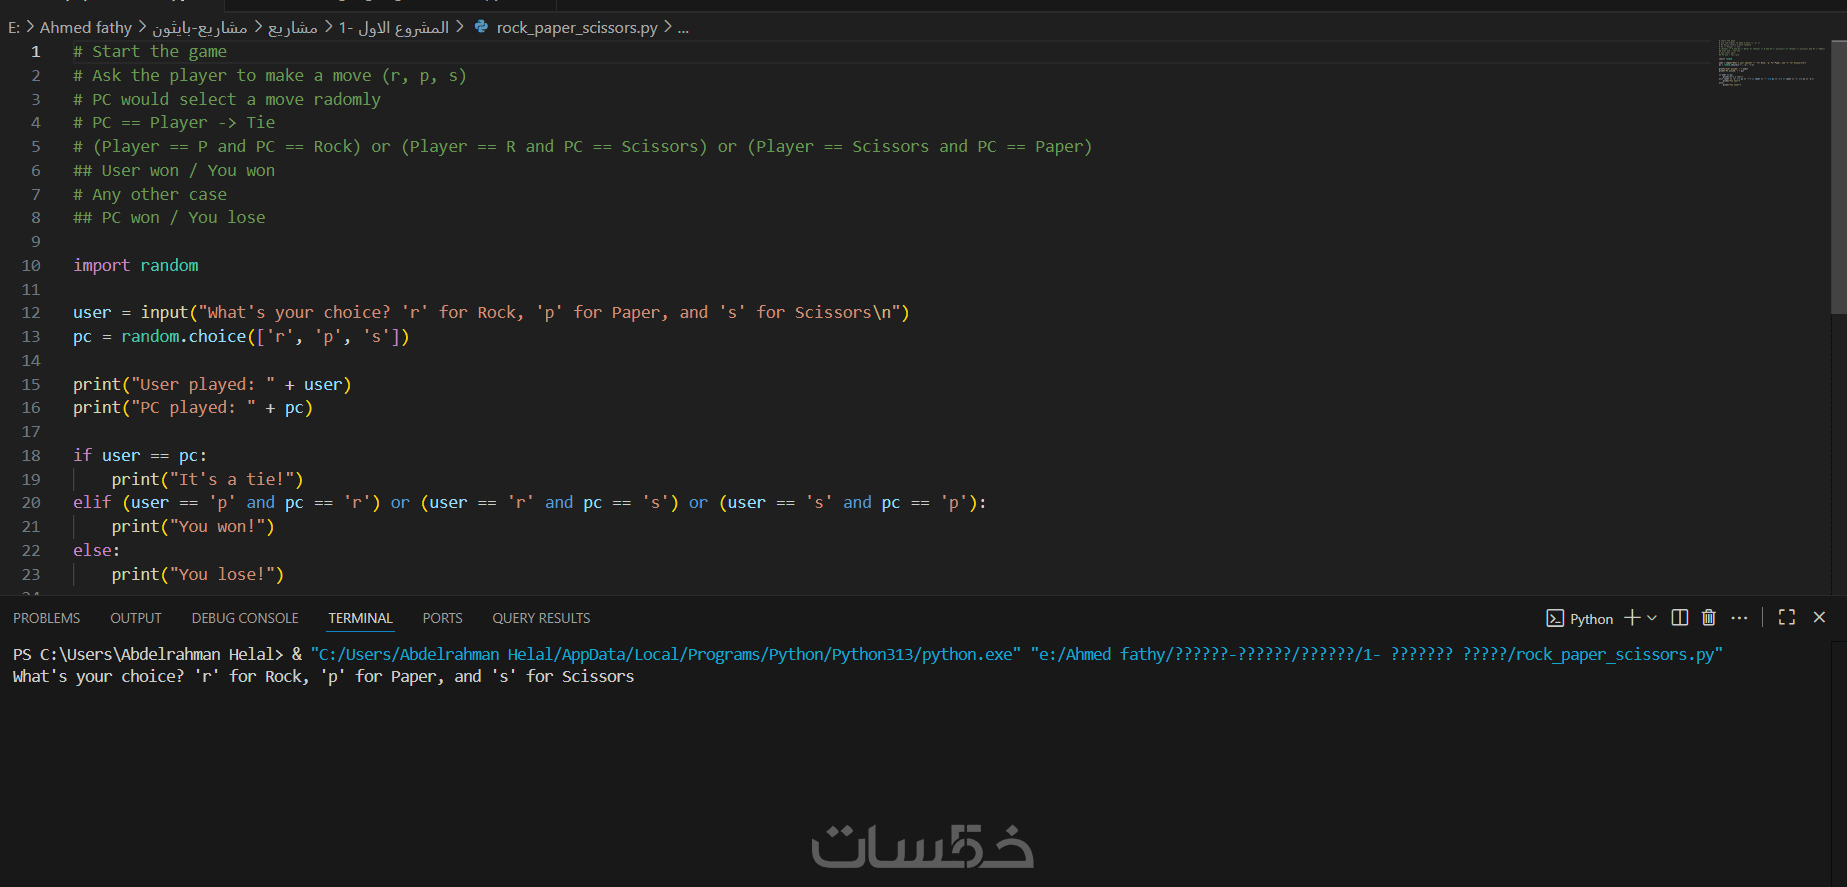Split the terminal panel
This screenshot has width=1847, height=887.
(x=1680, y=618)
